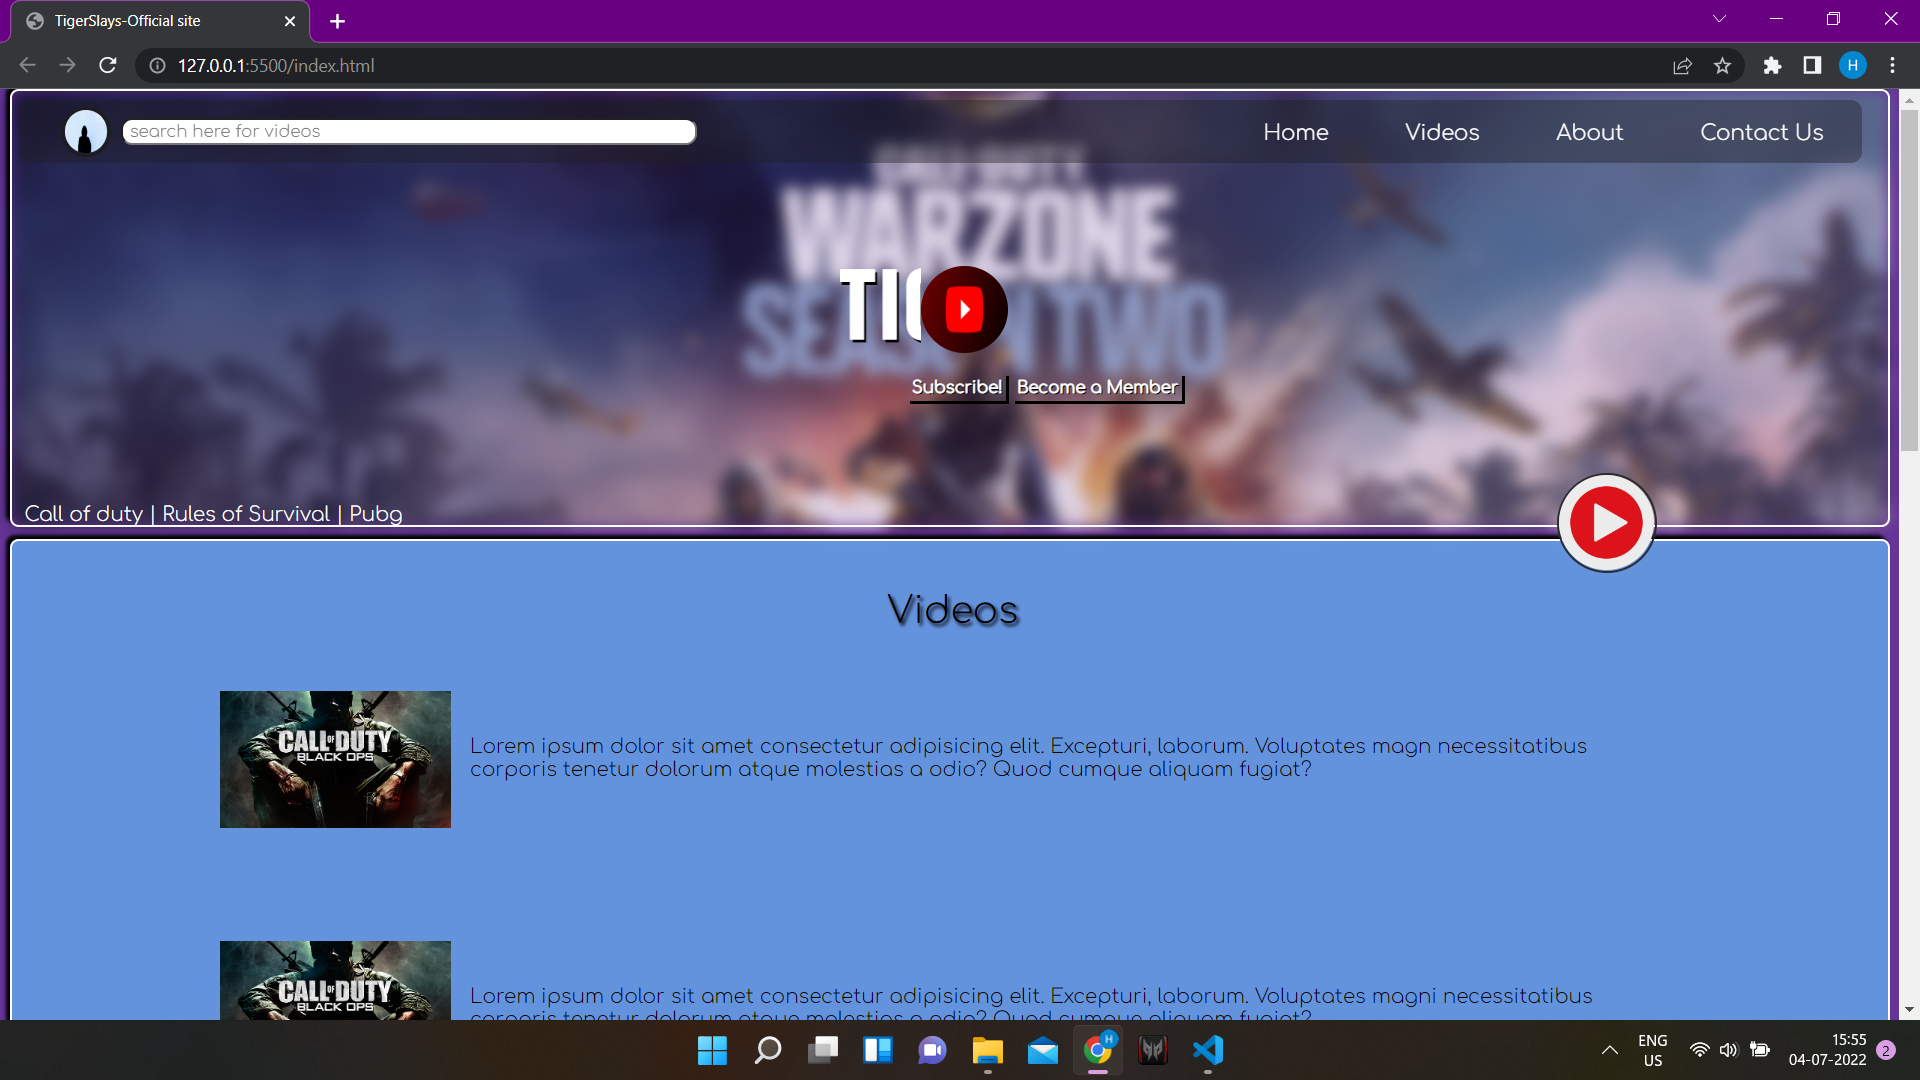Screen dimensions: 1920x1080
Task: Open taskbar Search icon
Action: [767, 1050]
